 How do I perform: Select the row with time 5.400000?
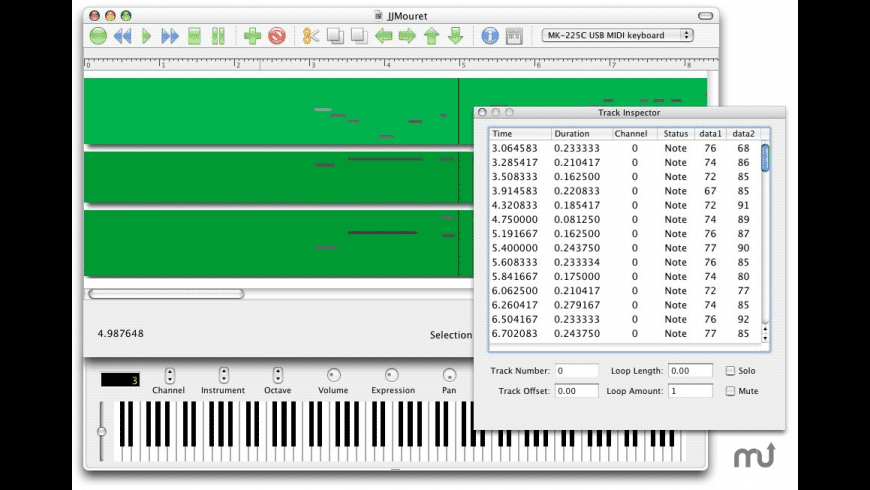(x=625, y=248)
